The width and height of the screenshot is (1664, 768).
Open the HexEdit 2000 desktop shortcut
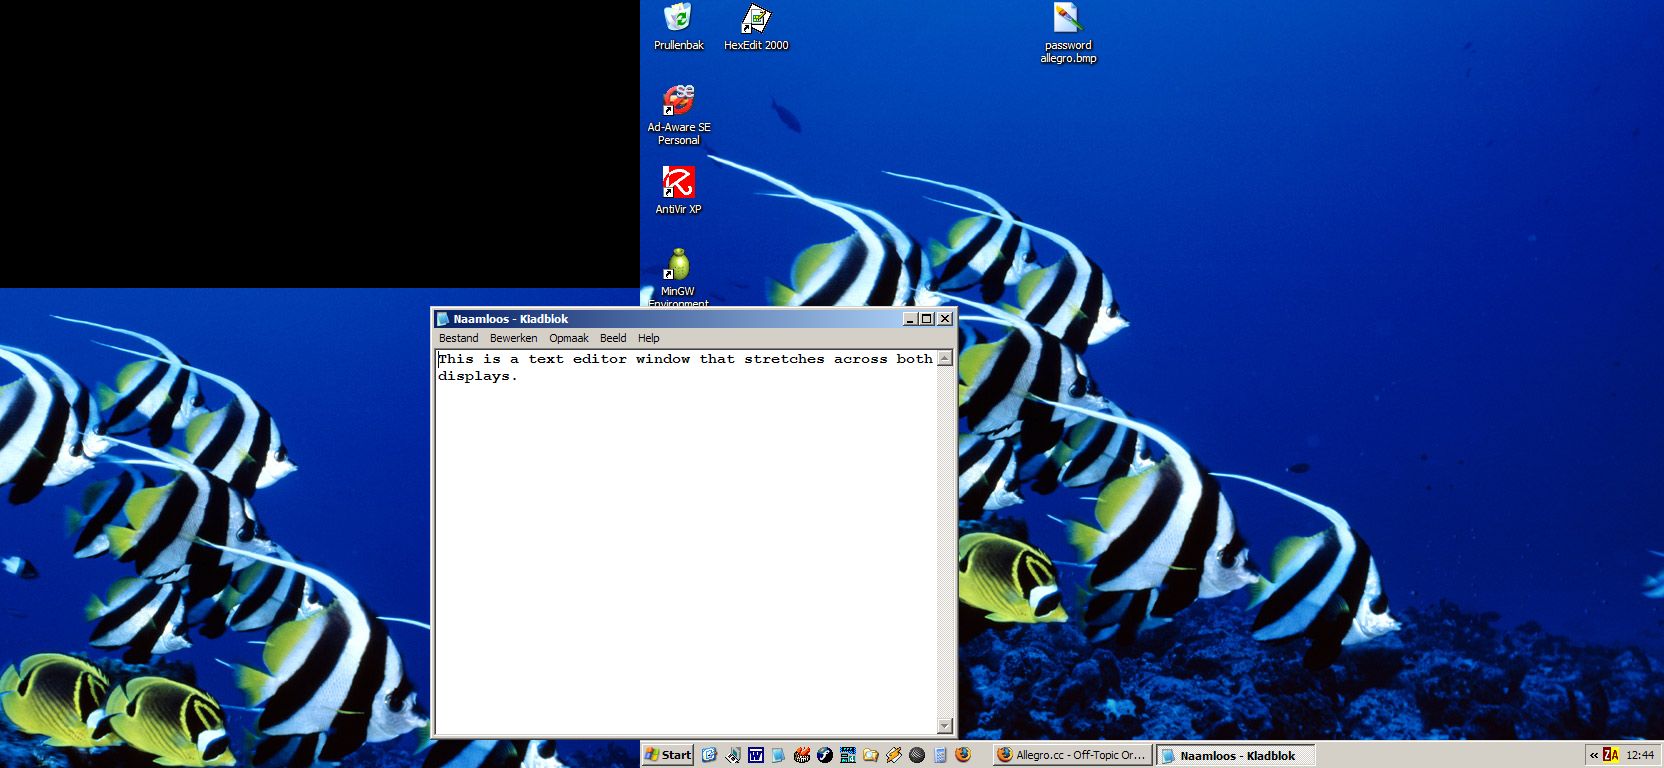pos(755,19)
